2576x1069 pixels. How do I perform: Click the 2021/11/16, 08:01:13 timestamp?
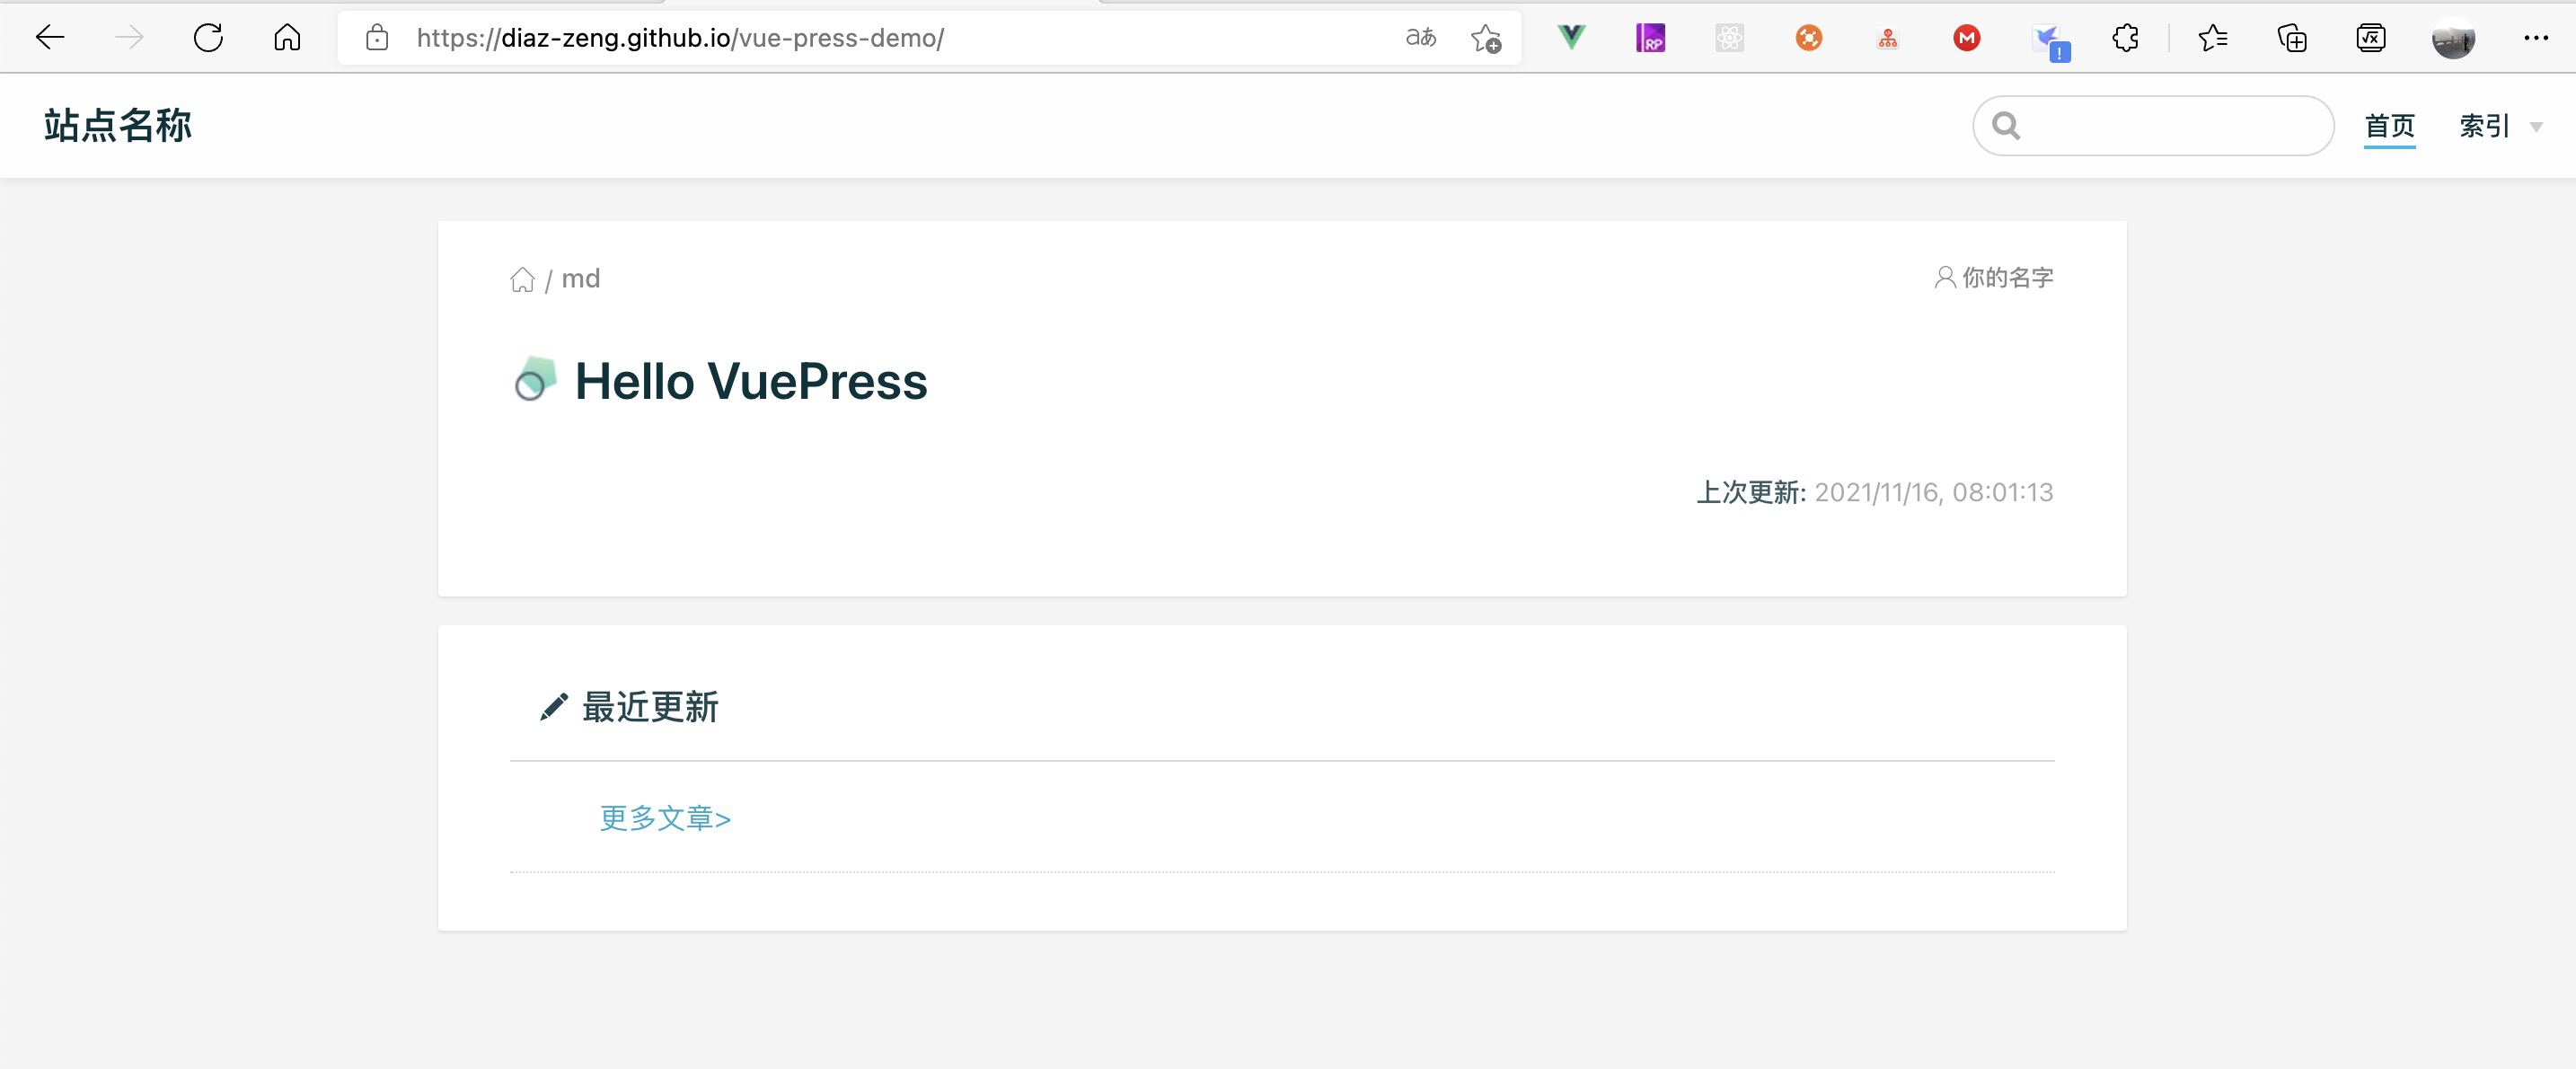[x=1933, y=492]
